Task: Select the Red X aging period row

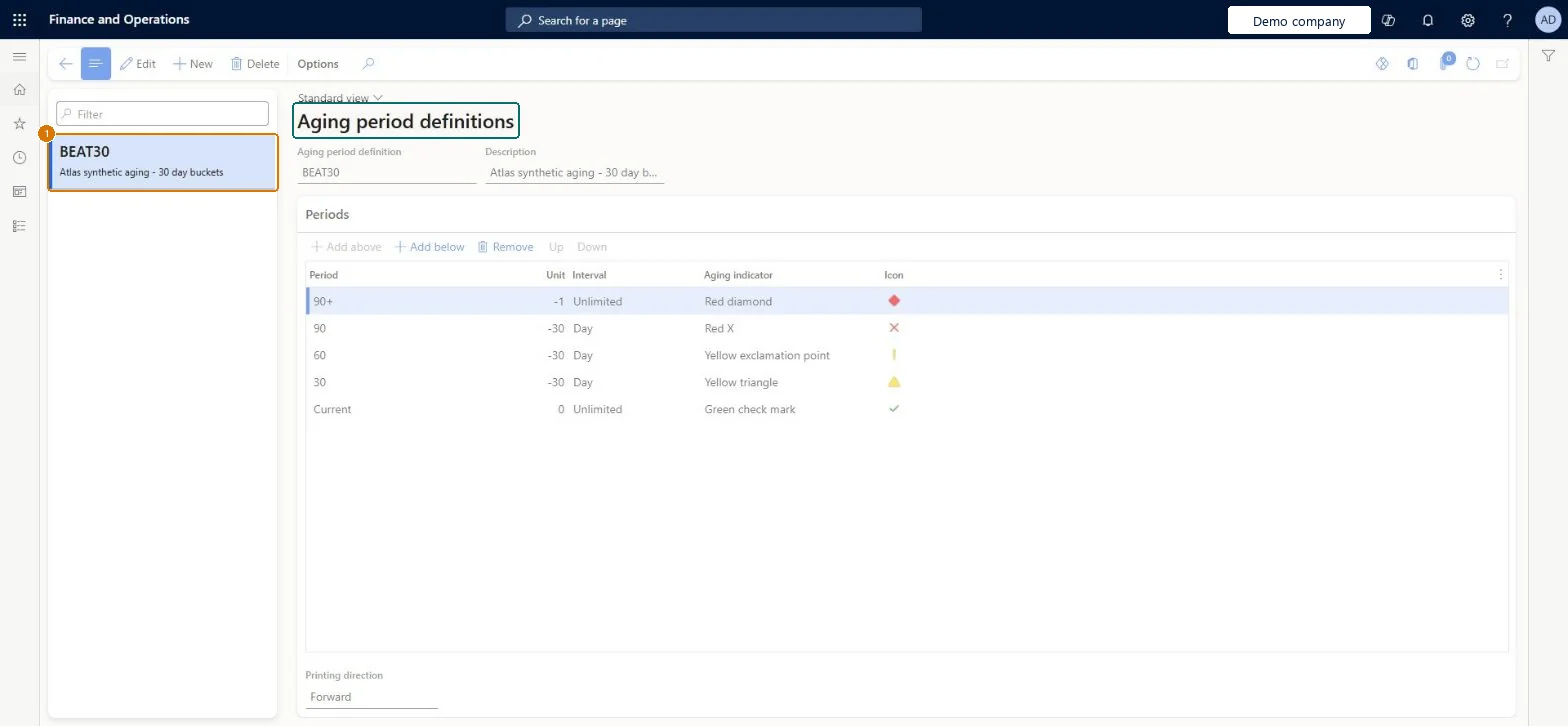Action: pos(907,328)
